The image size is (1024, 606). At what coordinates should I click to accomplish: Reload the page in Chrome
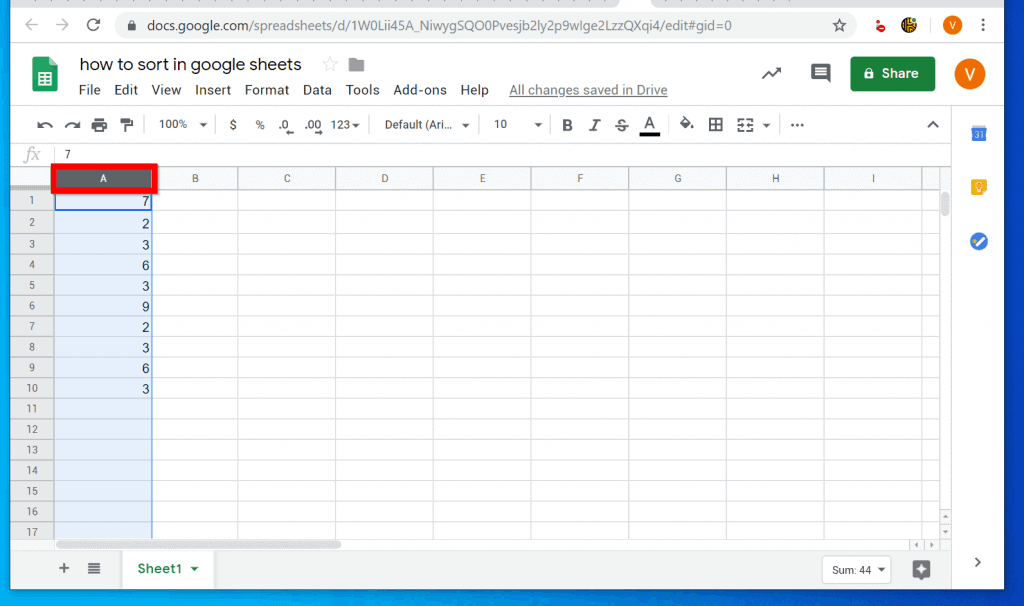pyautogui.click(x=93, y=25)
